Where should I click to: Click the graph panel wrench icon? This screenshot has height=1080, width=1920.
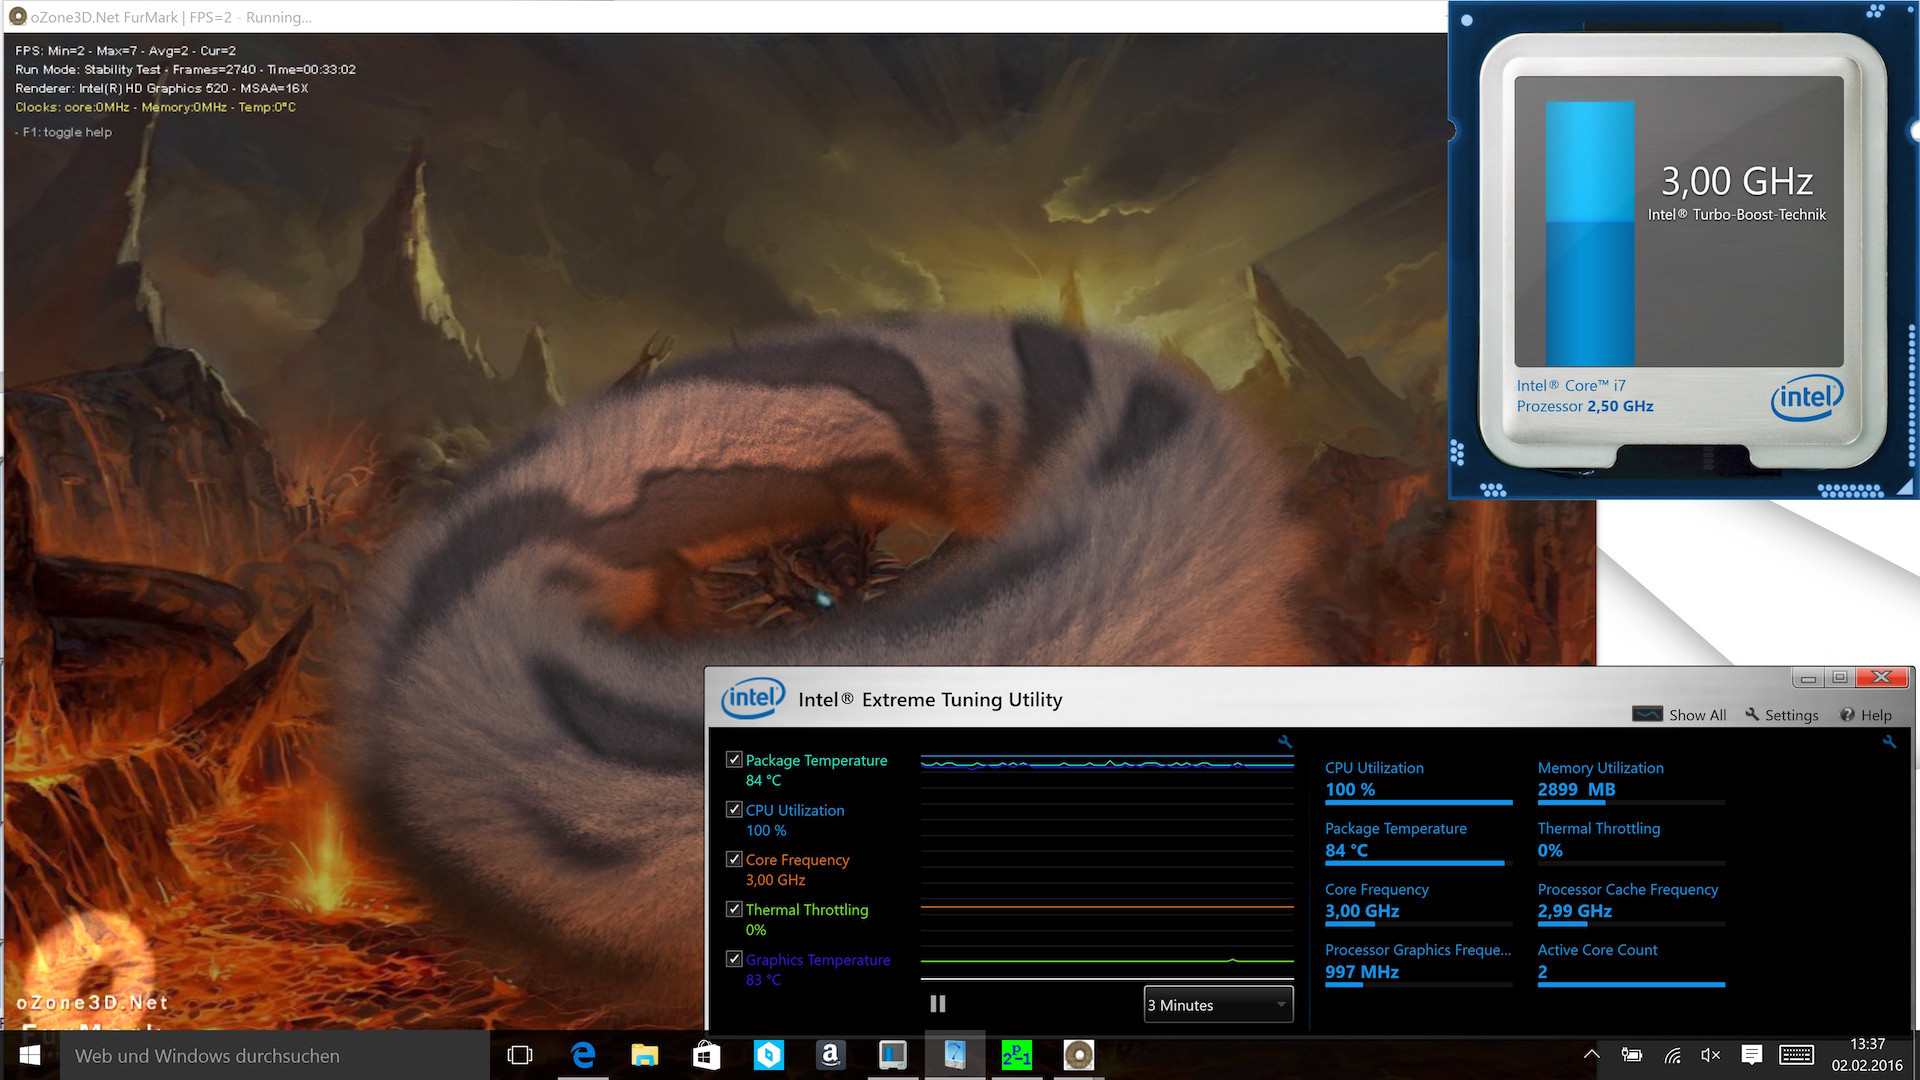coord(1285,742)
